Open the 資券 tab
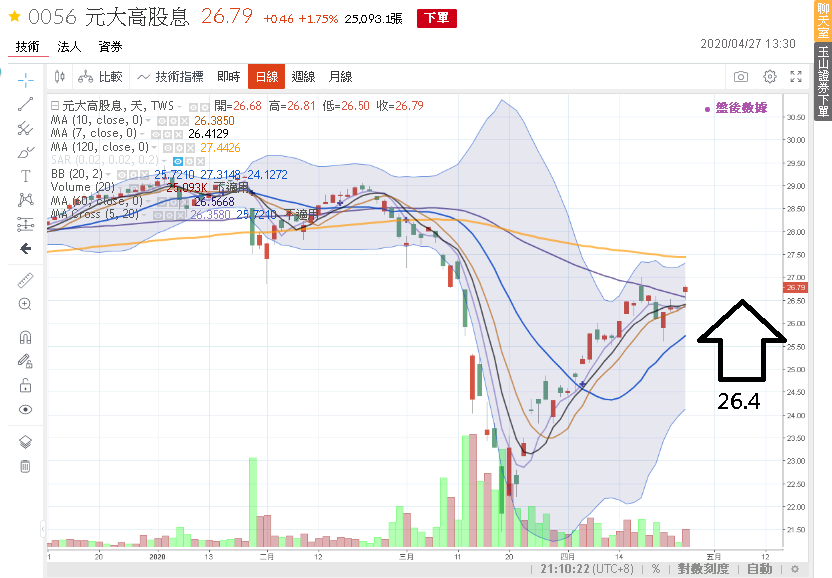Image resolution: width=832 pixels, height=578 pixels. 110,47
